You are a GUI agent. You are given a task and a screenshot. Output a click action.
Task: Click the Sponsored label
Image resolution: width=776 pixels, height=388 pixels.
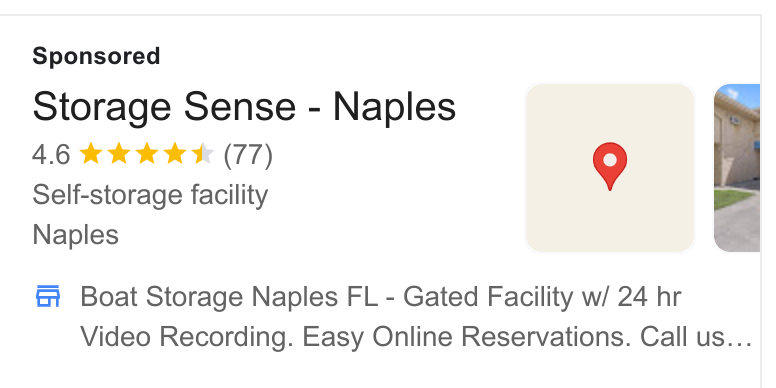click(96, 56)
